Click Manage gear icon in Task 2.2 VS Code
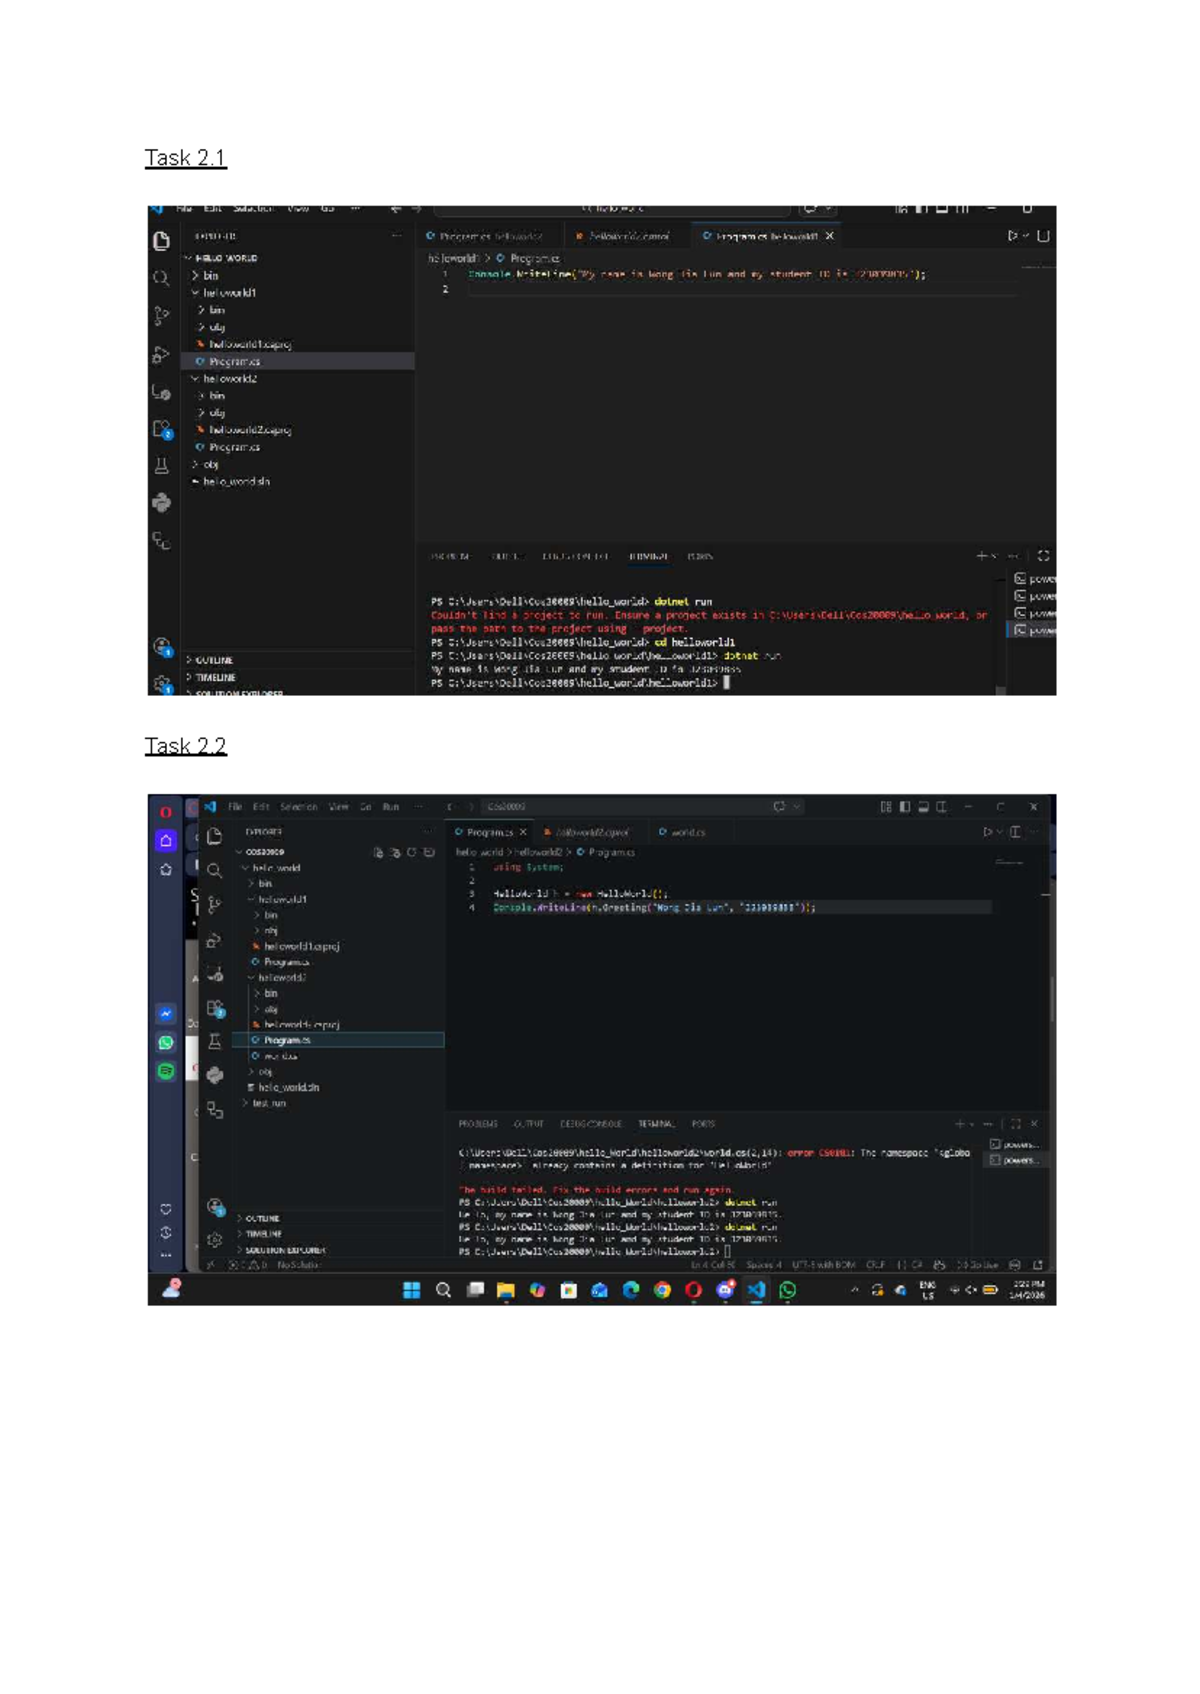Screen dimensions: 1200x1694 pos(215,1240)
